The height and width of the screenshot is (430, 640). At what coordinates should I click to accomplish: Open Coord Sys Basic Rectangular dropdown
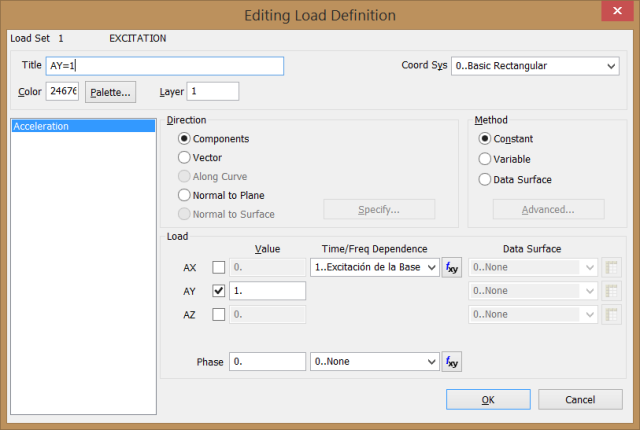pos(535,66)
